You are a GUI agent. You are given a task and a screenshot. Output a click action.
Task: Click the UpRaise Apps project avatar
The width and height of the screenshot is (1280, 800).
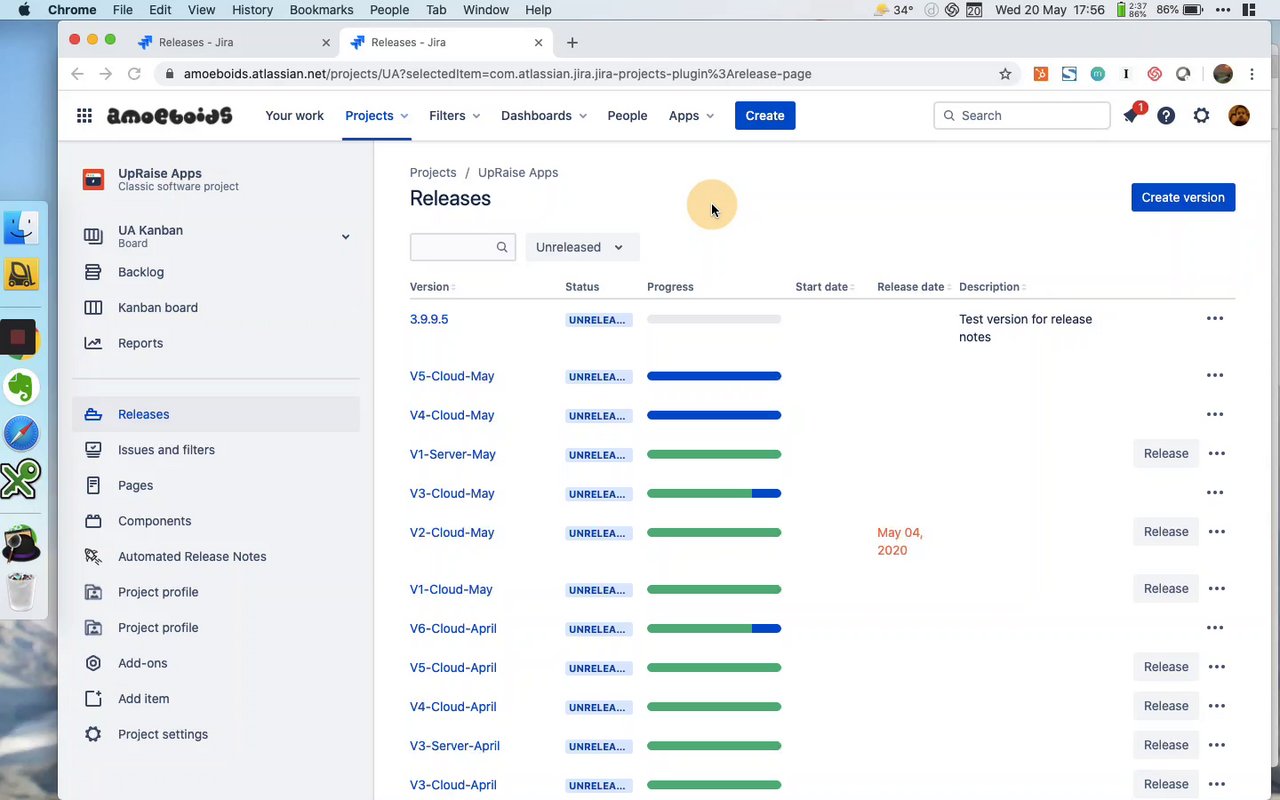93,180
